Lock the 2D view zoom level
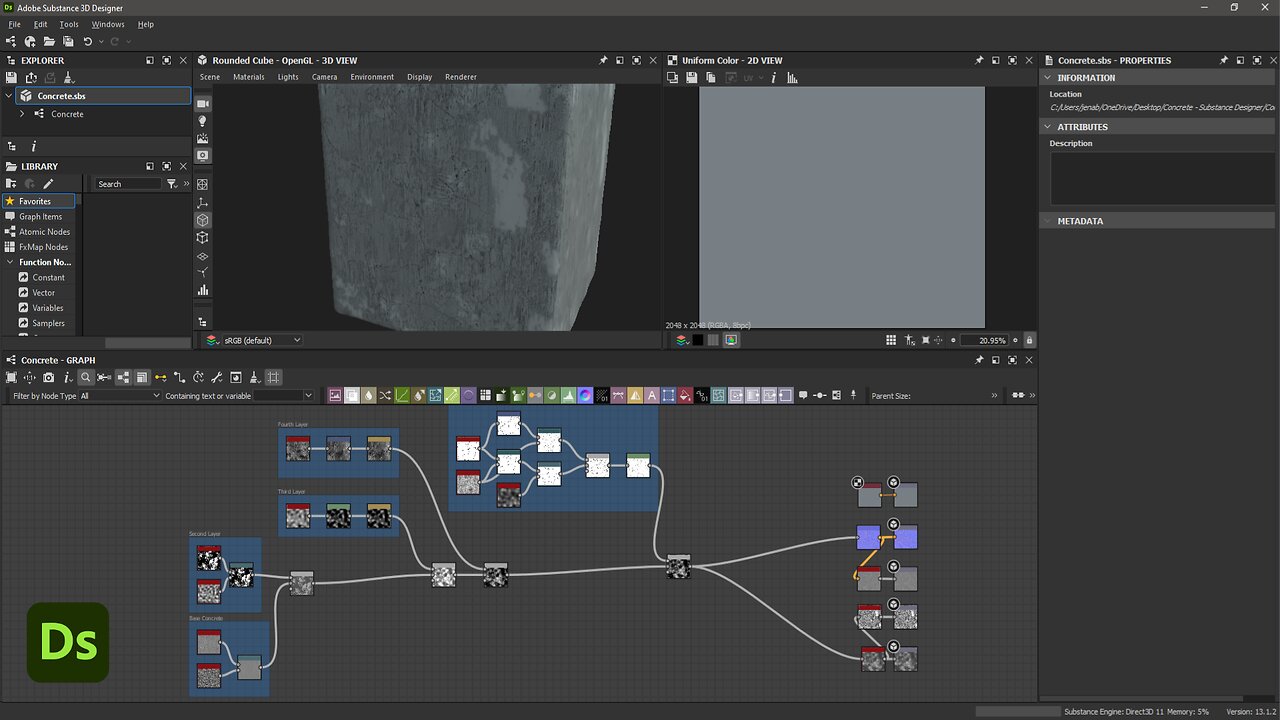Screen dimensions: 1280x720 (x=1028, y=340)
